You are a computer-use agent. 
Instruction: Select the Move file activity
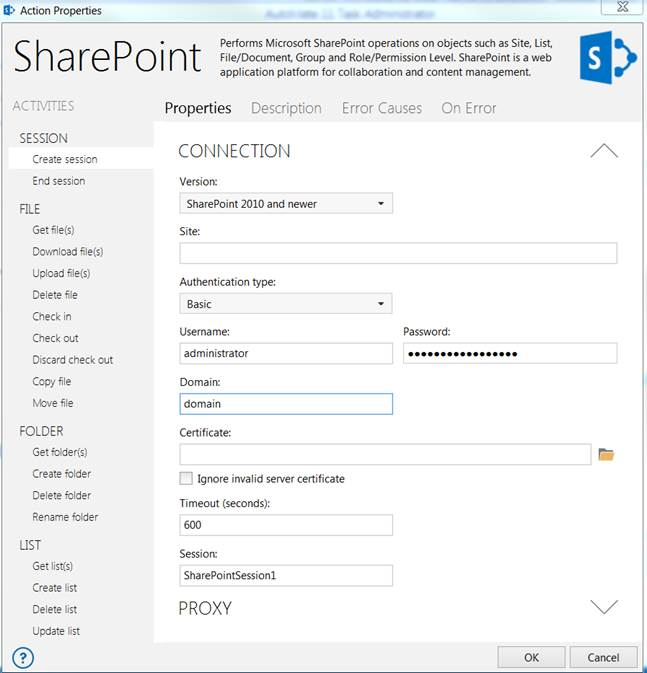pyautogui.click(x=53, y=403)
